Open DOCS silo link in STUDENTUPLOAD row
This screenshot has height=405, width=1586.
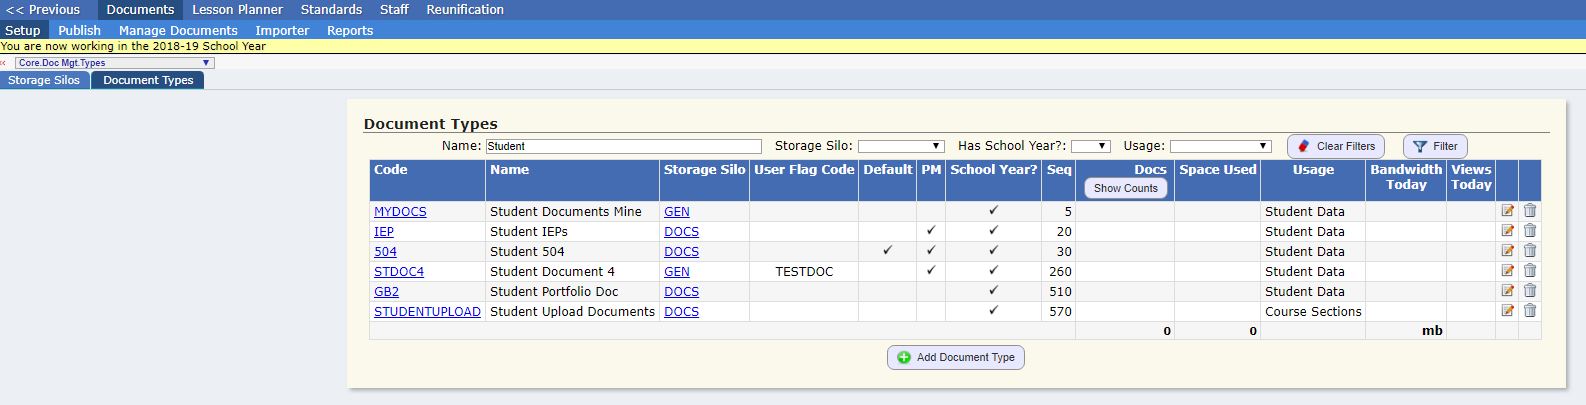[681, 312]
